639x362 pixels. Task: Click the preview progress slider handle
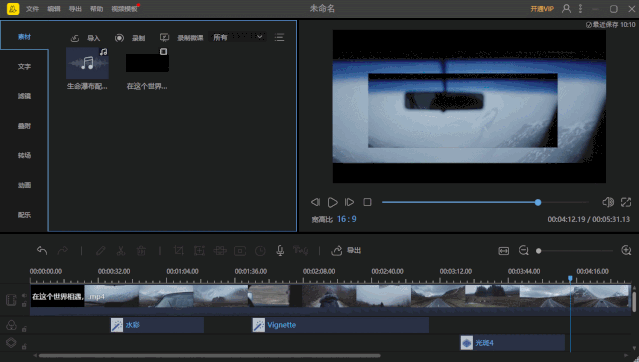click(538, 202)
